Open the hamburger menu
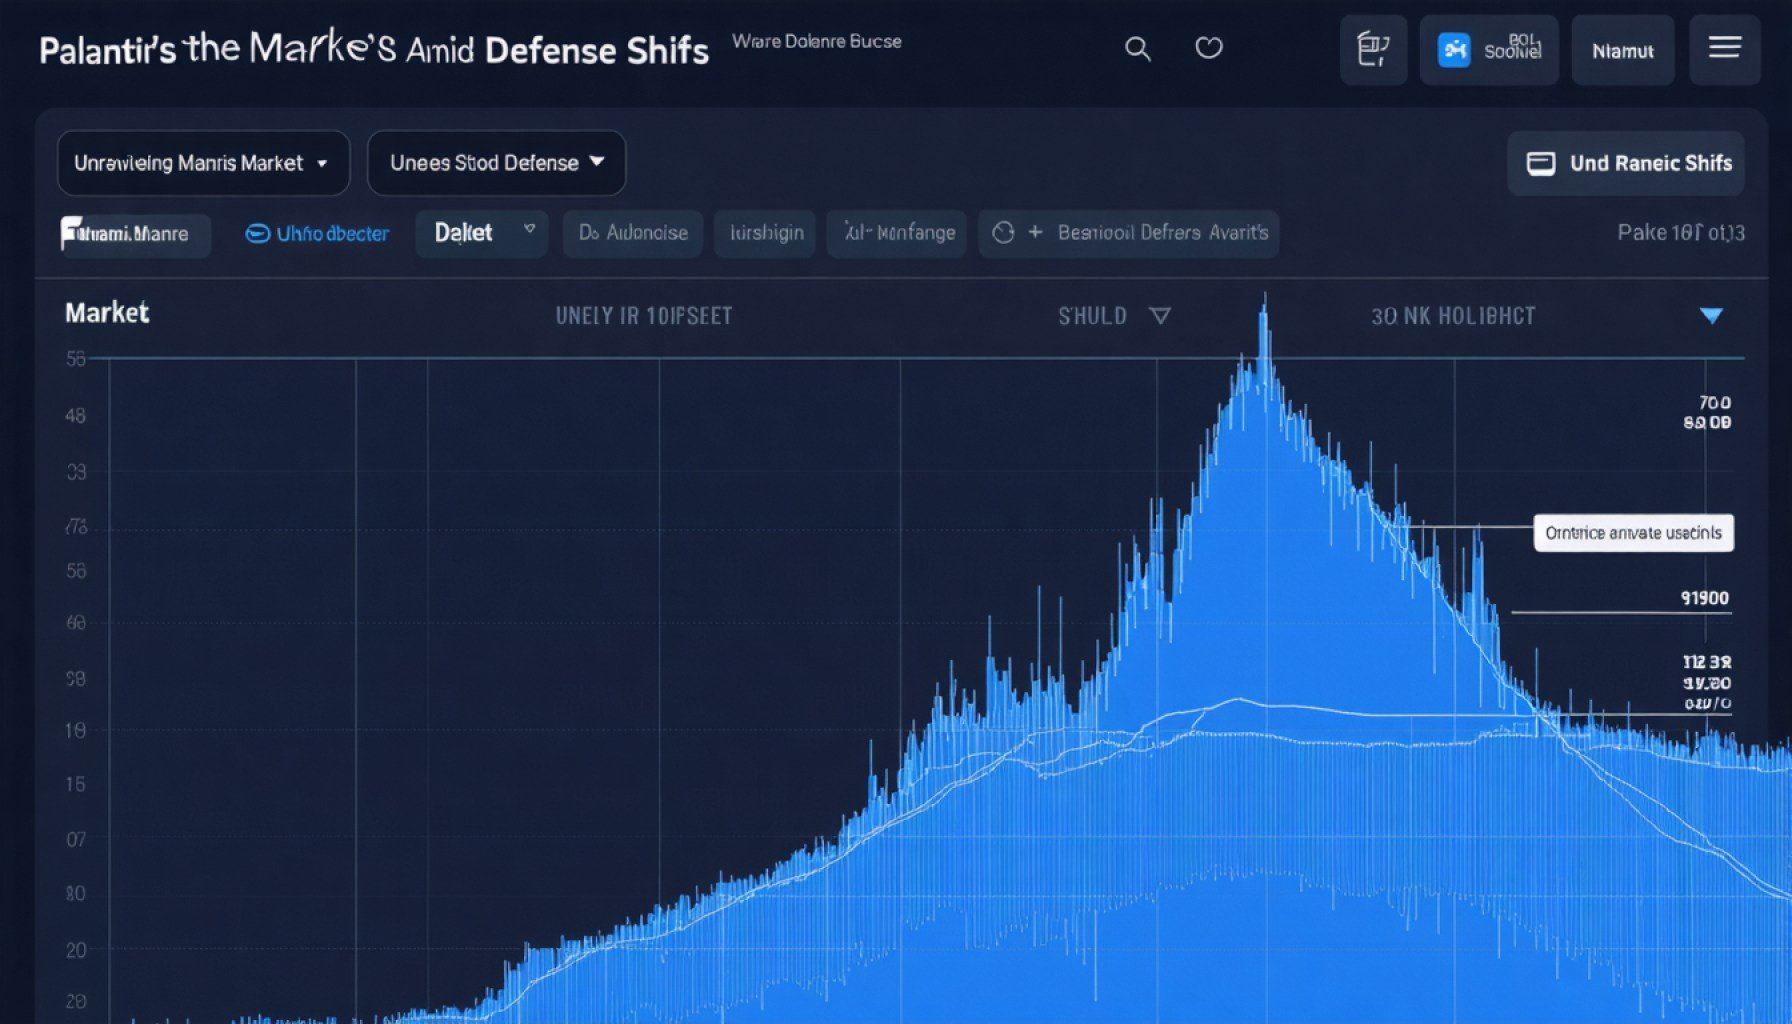Viewport: 1792px width, 1024px height. [x=1724, y=49]
